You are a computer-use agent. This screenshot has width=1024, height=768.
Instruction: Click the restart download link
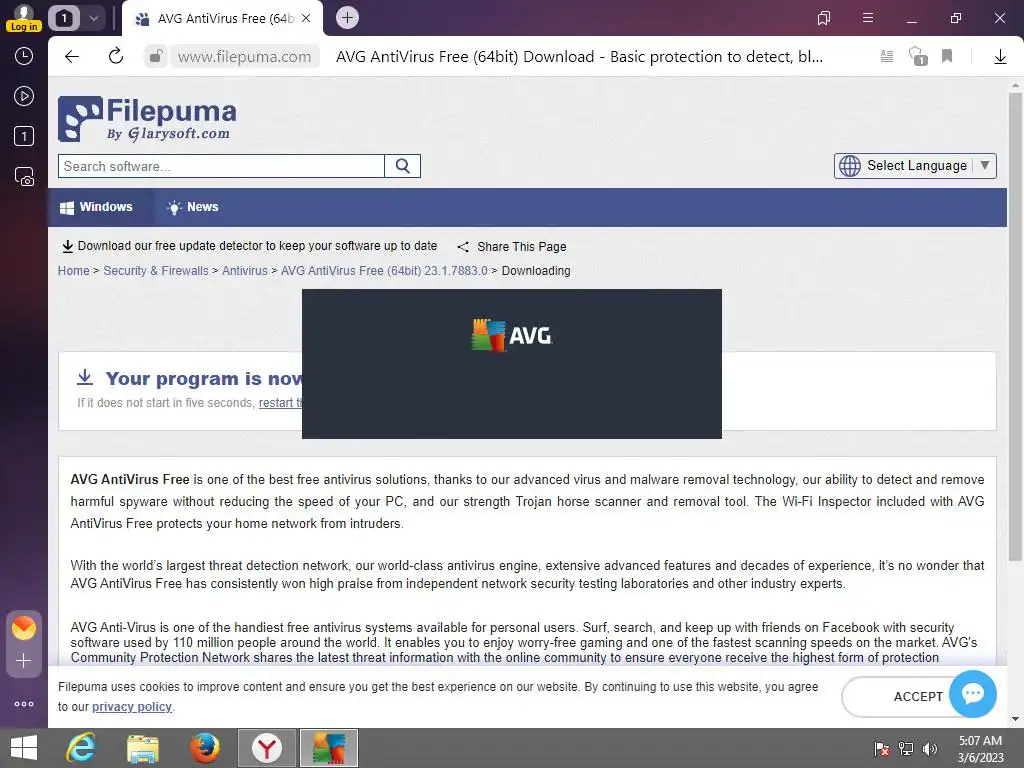coord(280,403)
